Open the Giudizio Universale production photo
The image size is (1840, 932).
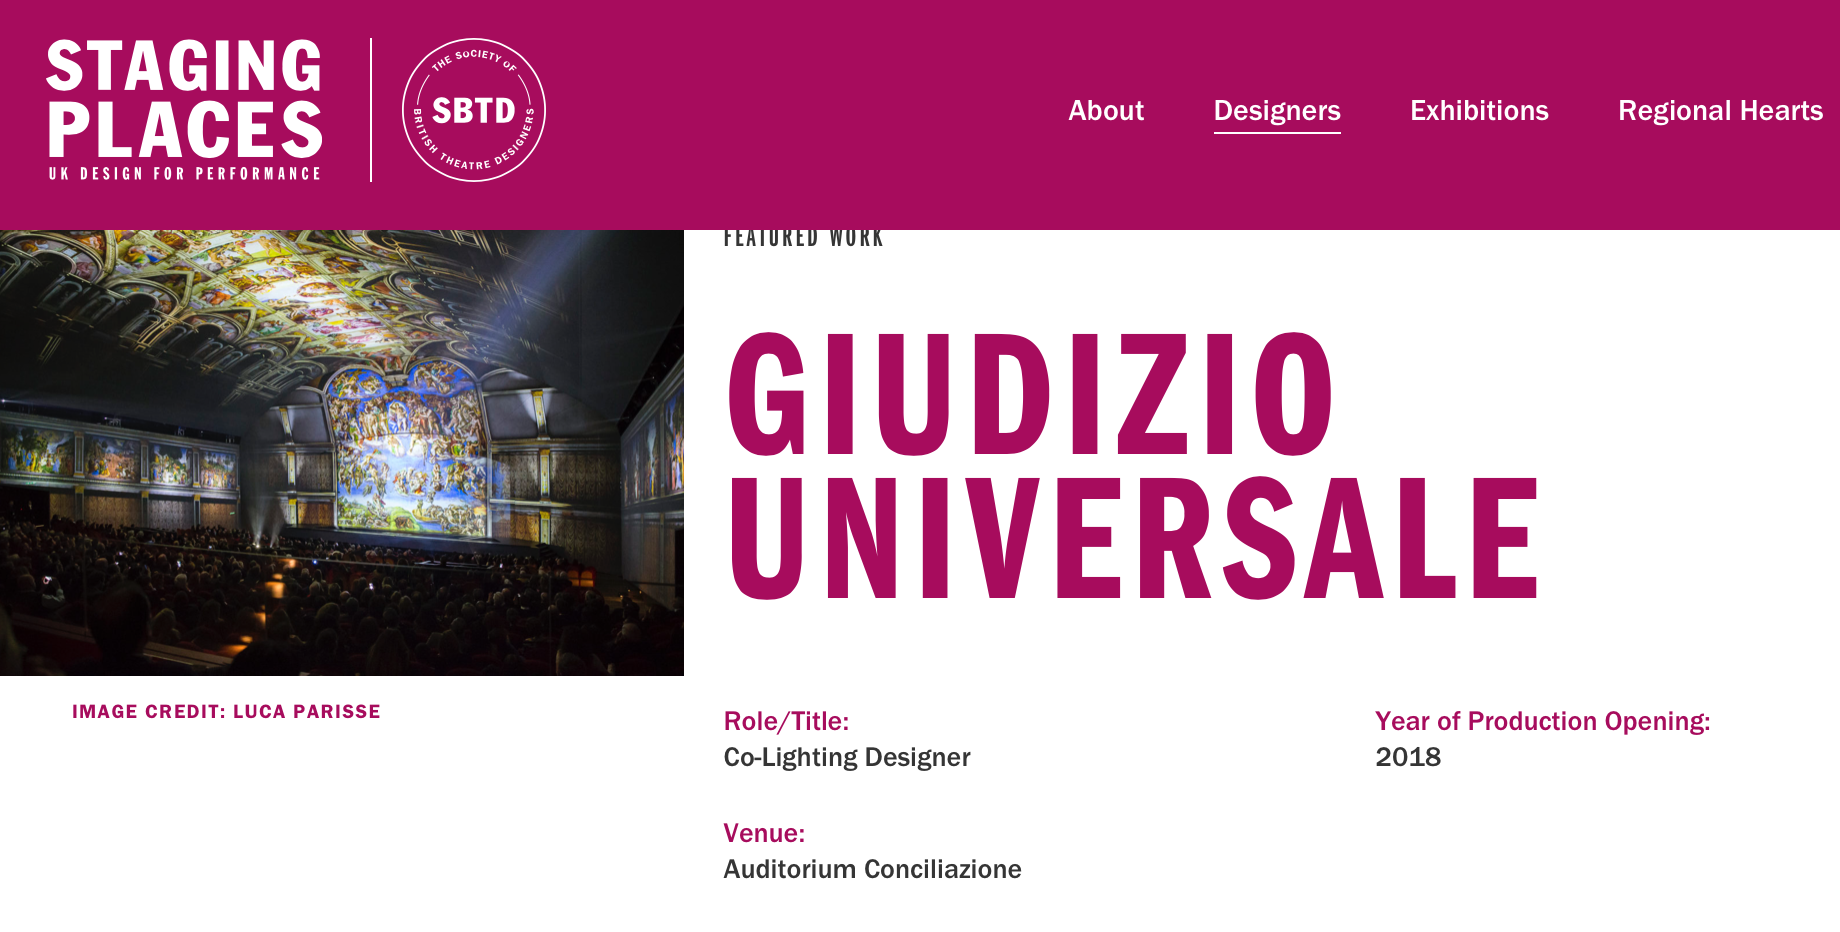(x=342, y=453)
